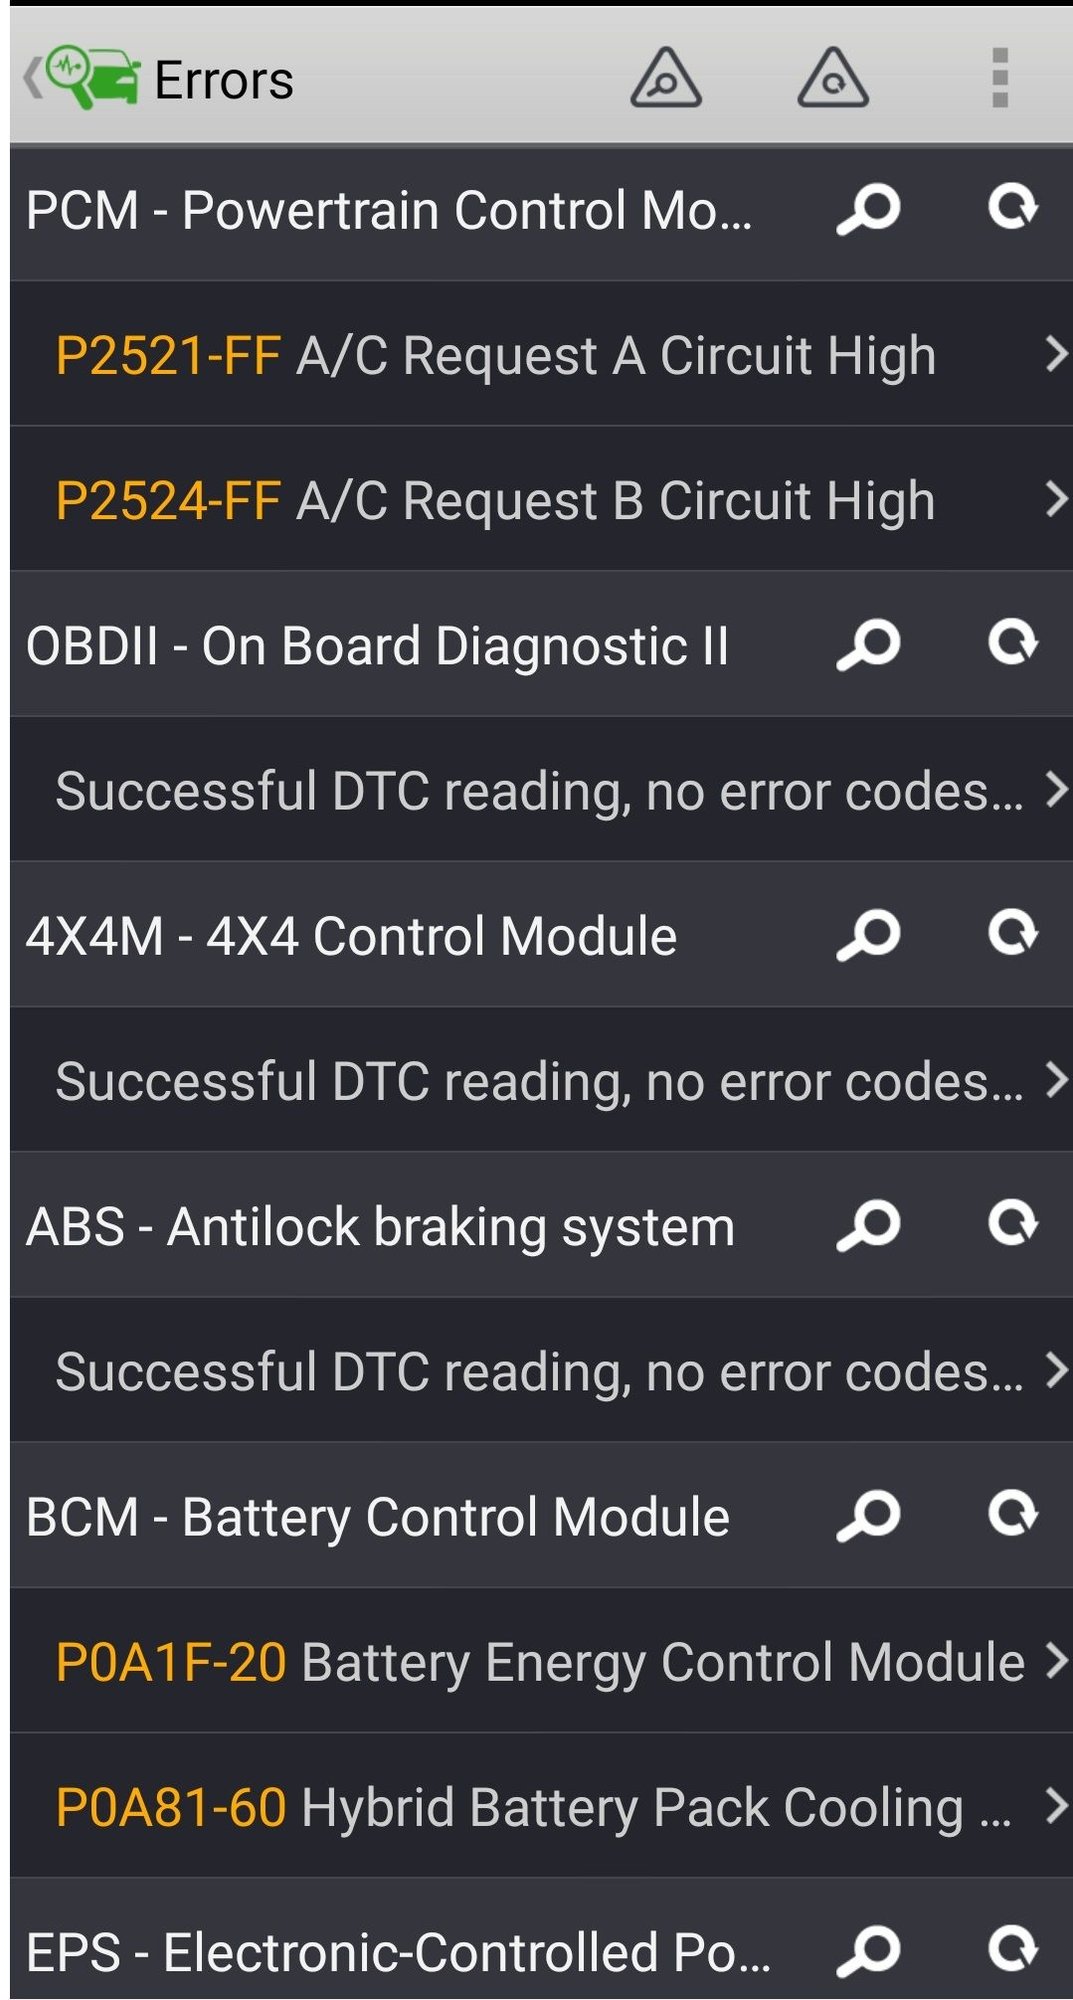Select the 4X4M - 4X4 Control Module header
Viewport: 1073px width, 2000px height.
coord(351,936)
